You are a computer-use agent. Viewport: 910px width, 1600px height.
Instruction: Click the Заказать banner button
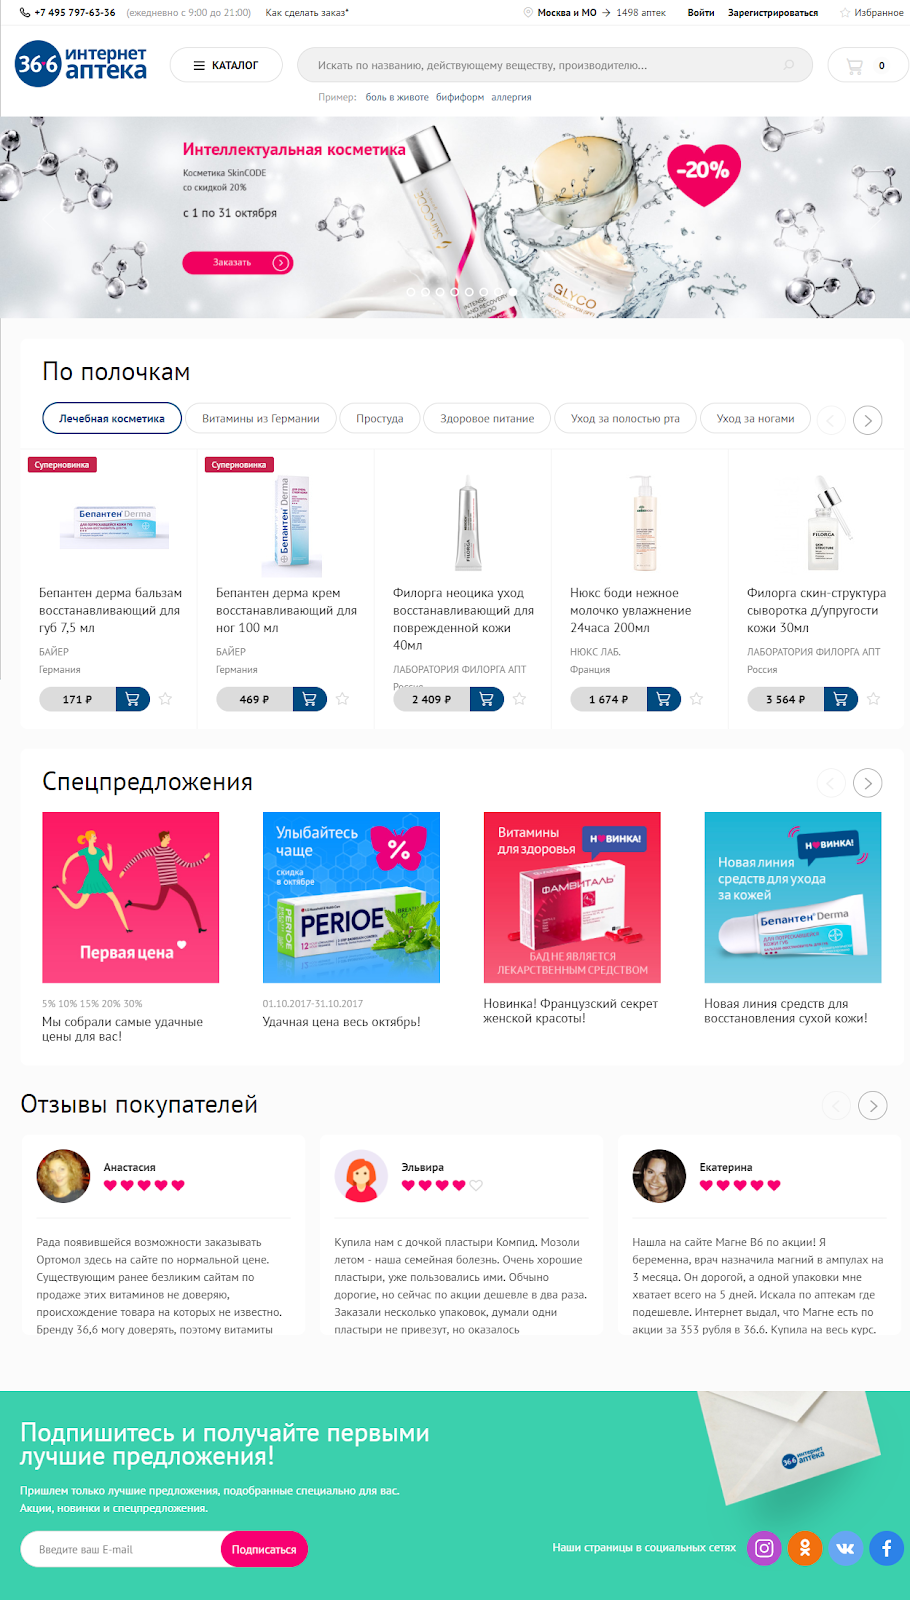coord(238,263)
